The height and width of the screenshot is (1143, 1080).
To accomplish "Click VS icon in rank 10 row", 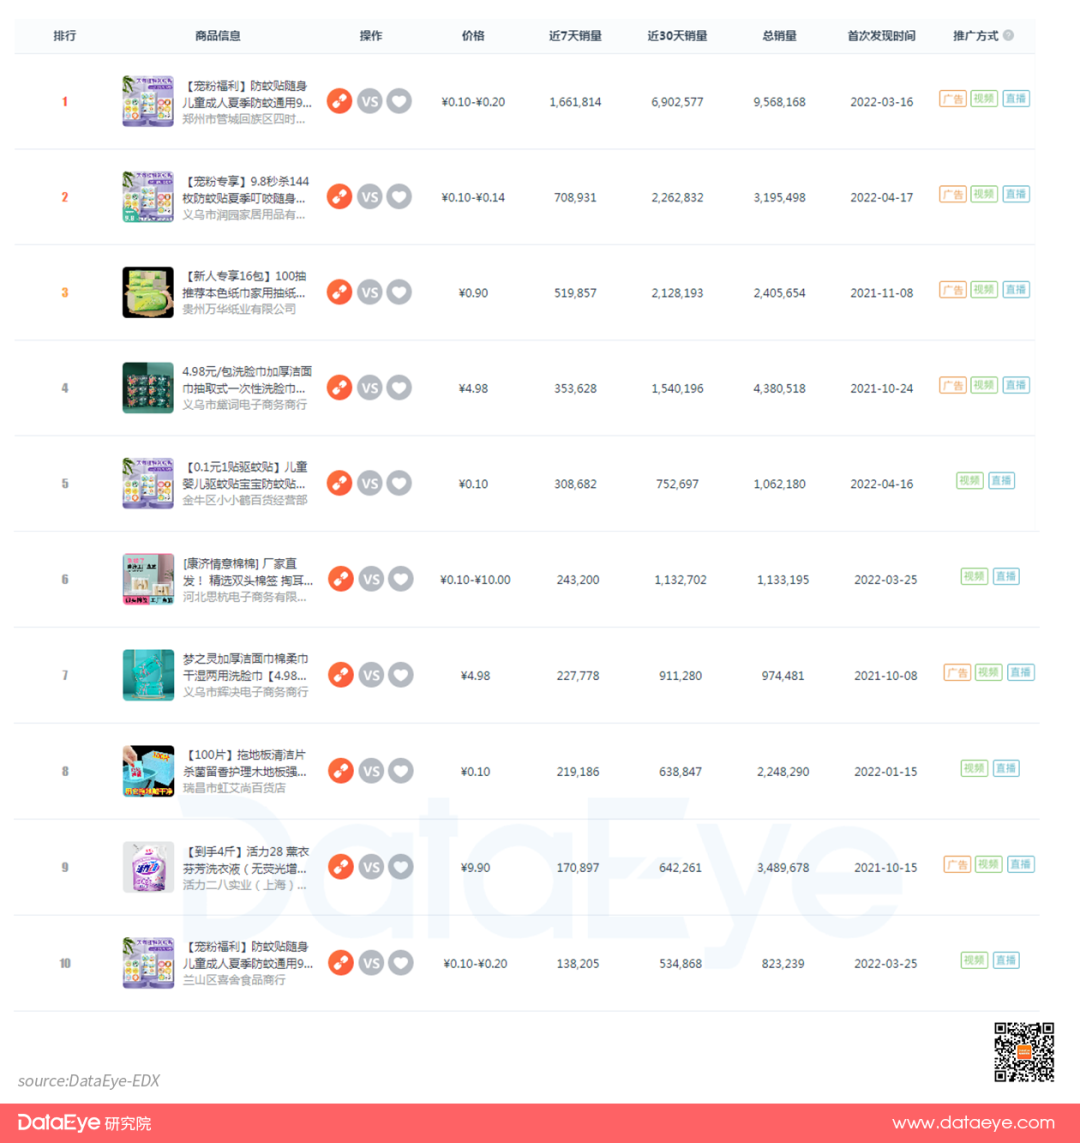I will [371, 963].
